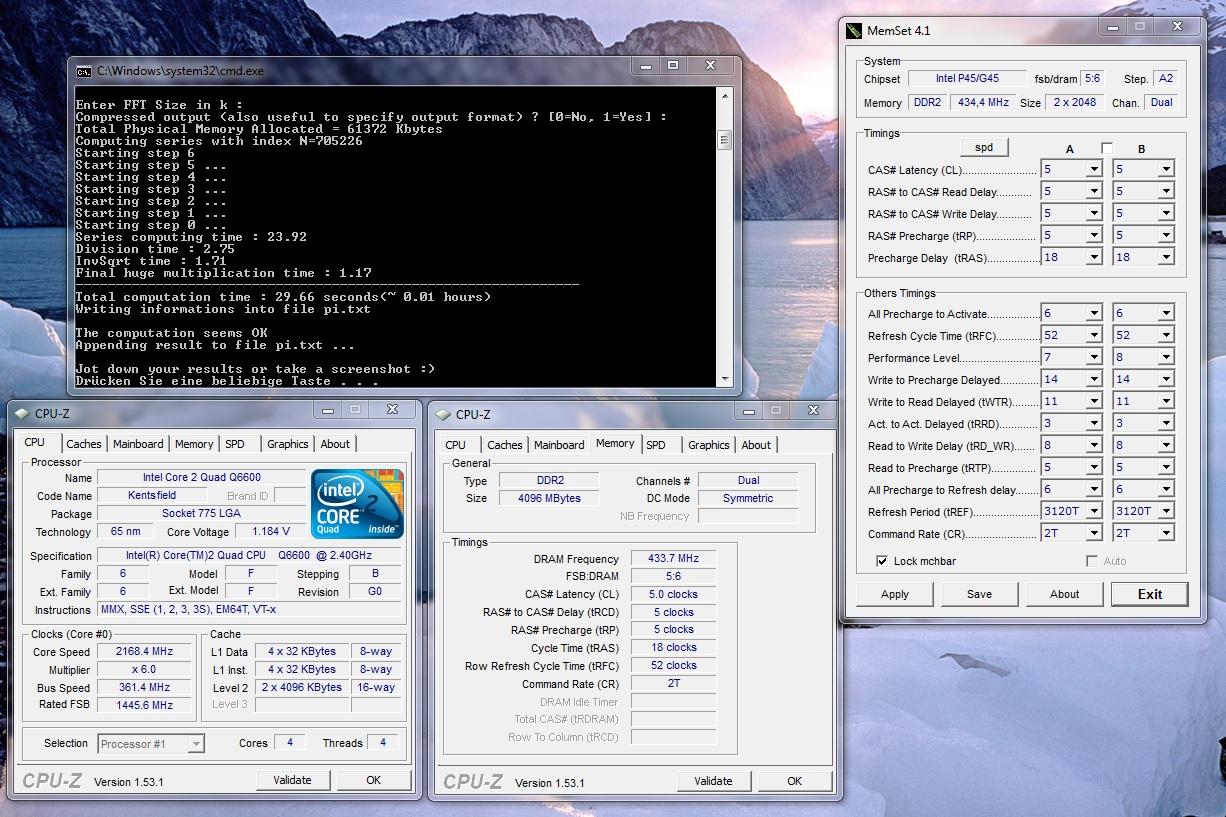Click the DRAM Frequency value 433.7 MHz
The width and height of the screenshot is (1226, 817).
click(x=673, y=559)
